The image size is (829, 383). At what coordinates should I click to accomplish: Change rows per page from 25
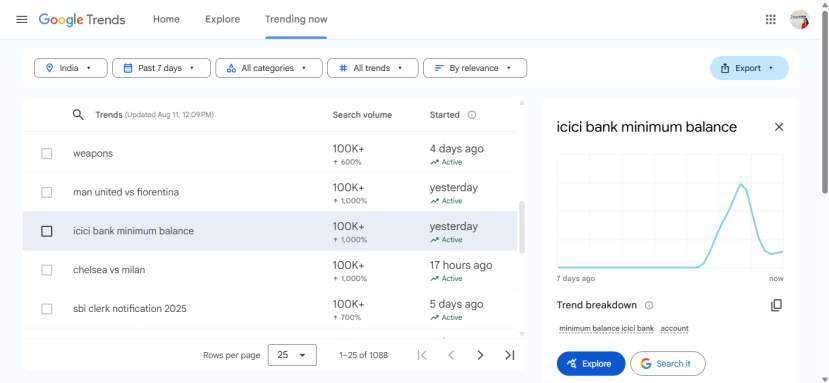coord(292,355)
